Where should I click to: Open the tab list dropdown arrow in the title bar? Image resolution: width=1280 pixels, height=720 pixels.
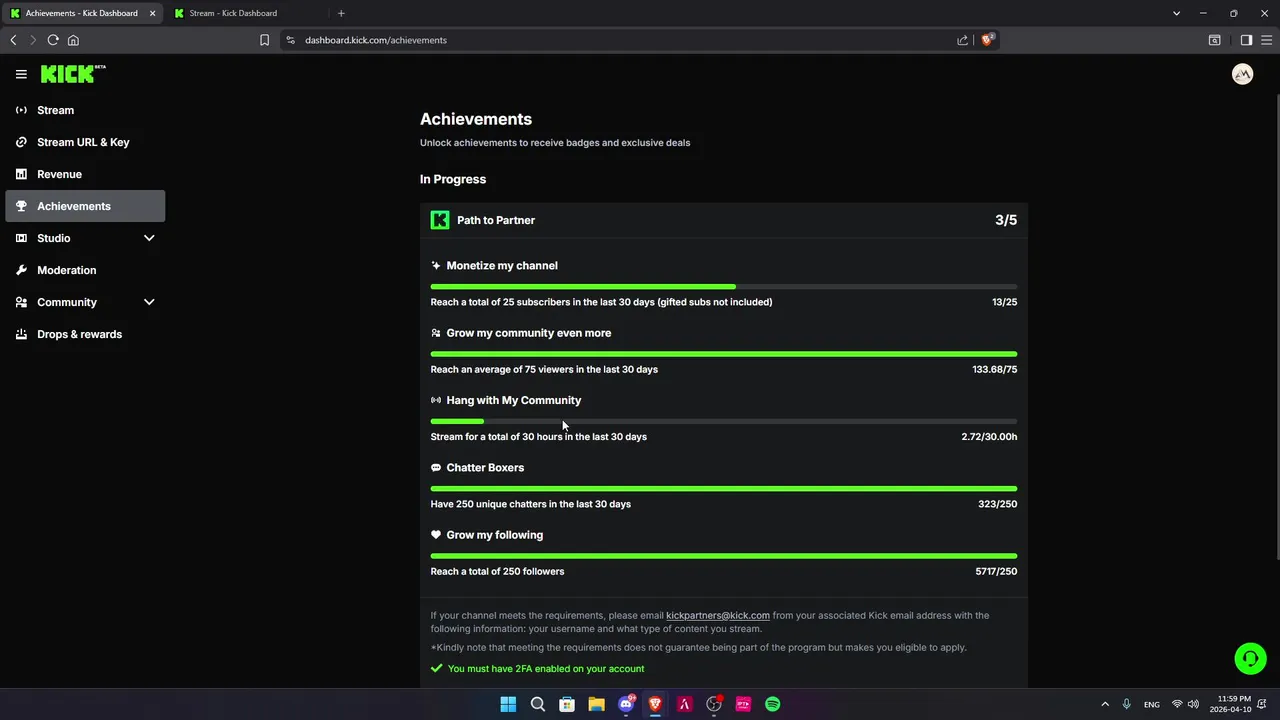pyautogui.click(x=1176, y=13)
